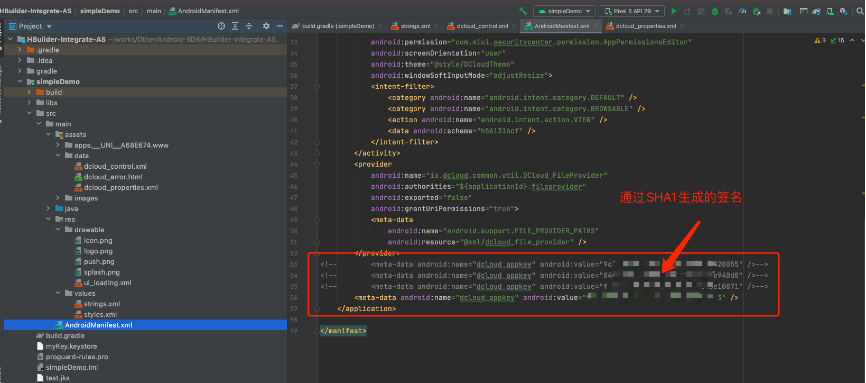The width and height of the screenshot is (866, 383).
Task: Click Apply Changes and Restart Activity icon
Action: click(687, 11)
